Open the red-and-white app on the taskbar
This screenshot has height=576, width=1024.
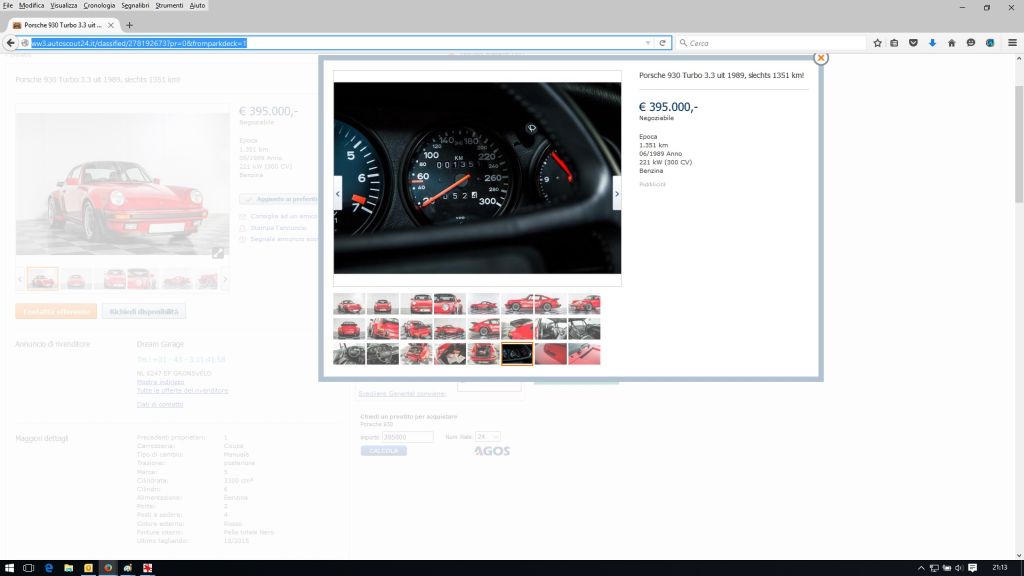click(x=148, y=568)
